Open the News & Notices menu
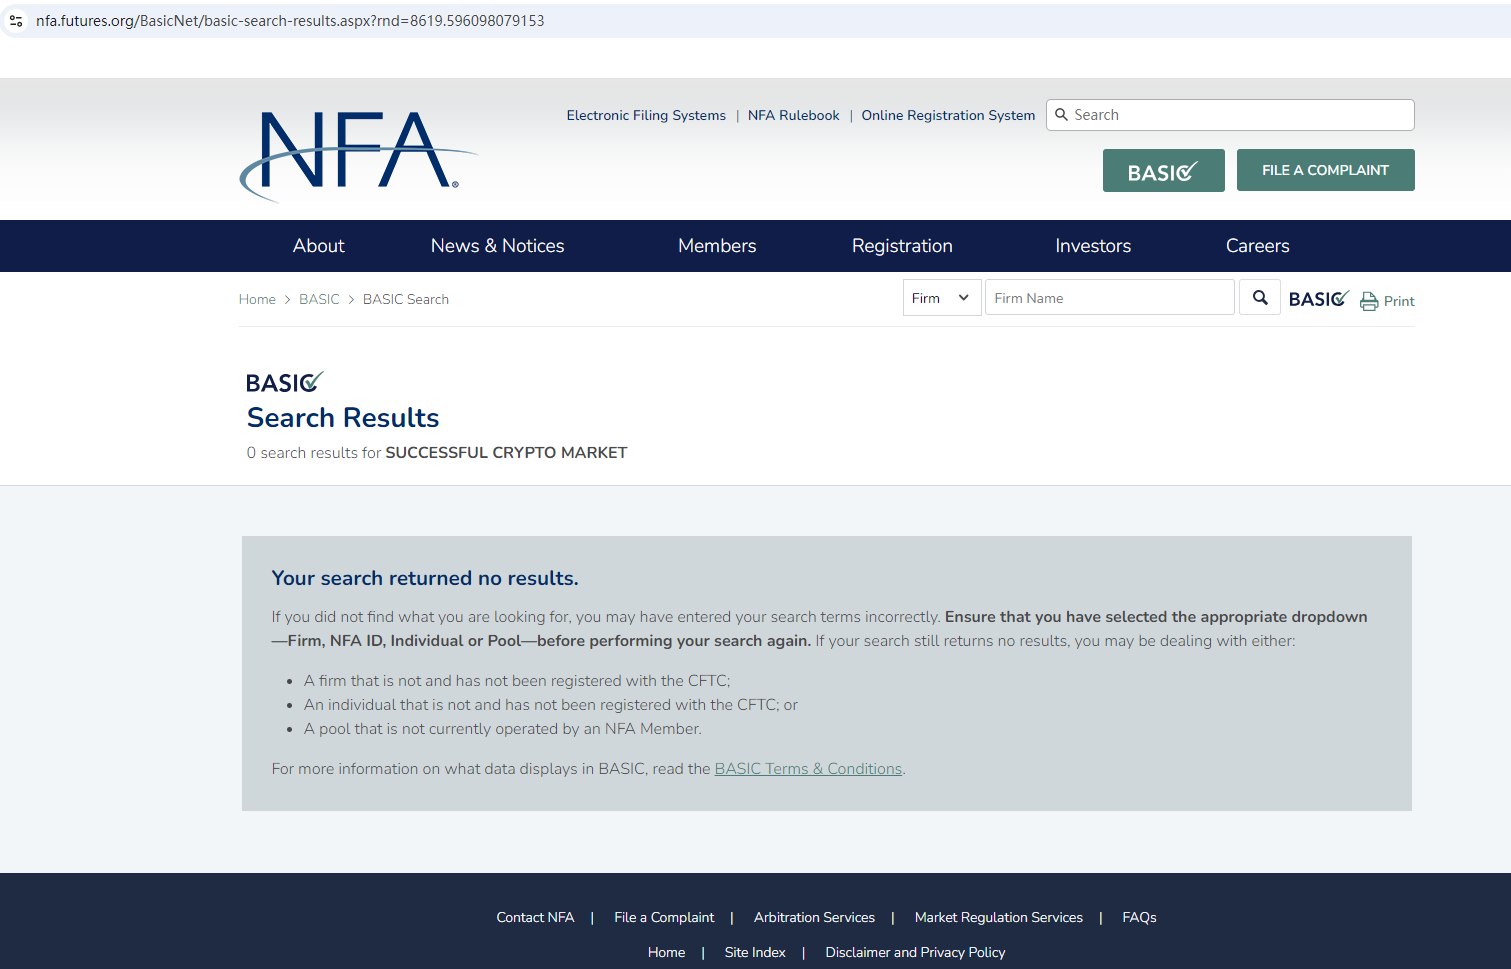This screenshot has width=1511, height=969. (x=497, y=246)
